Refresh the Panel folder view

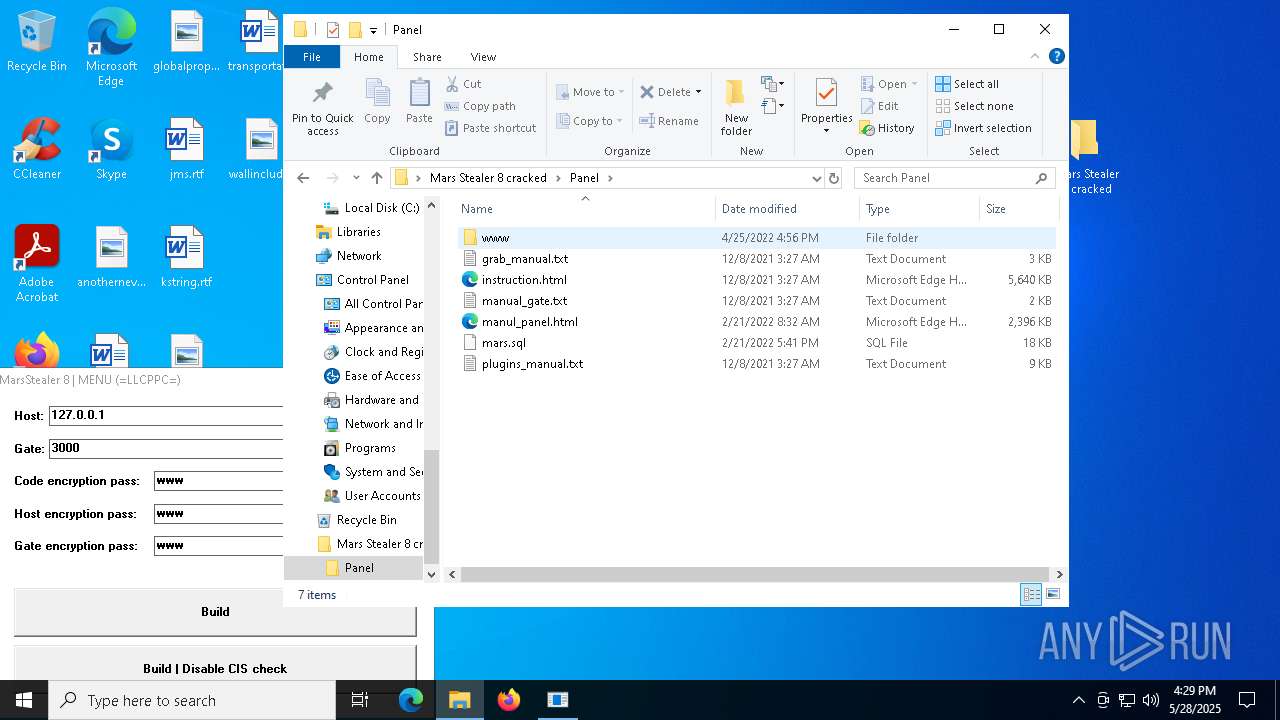tap(834, 178)
